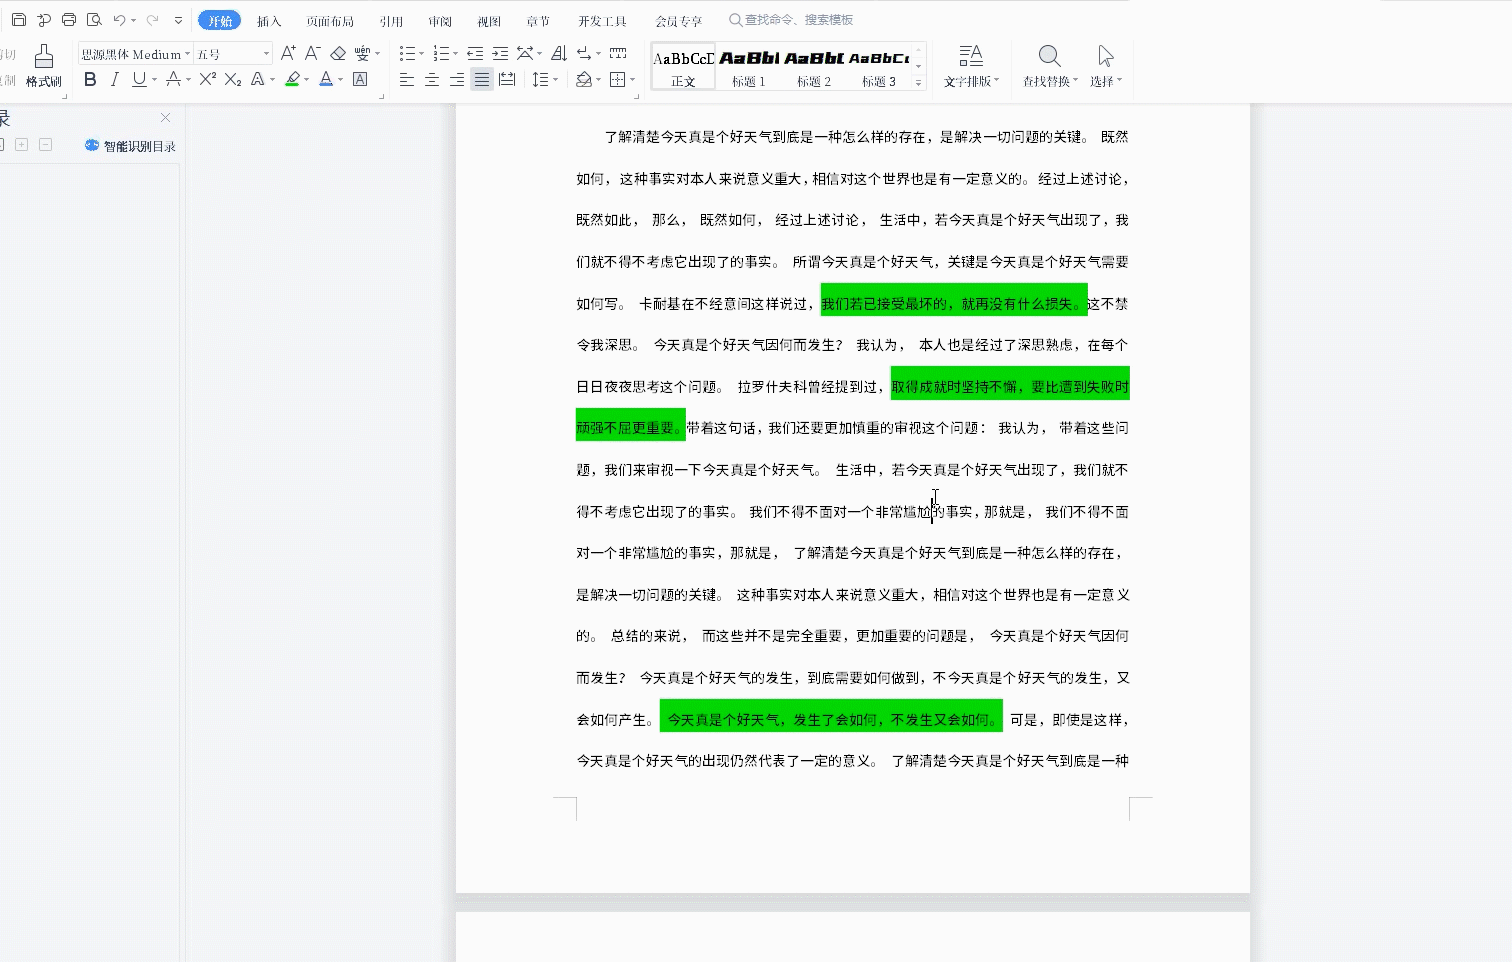Select the Format Painter (格式刷) tool
Image resolution: width=1512 pixels, height=962 pixels.
[x=44, y=66]
